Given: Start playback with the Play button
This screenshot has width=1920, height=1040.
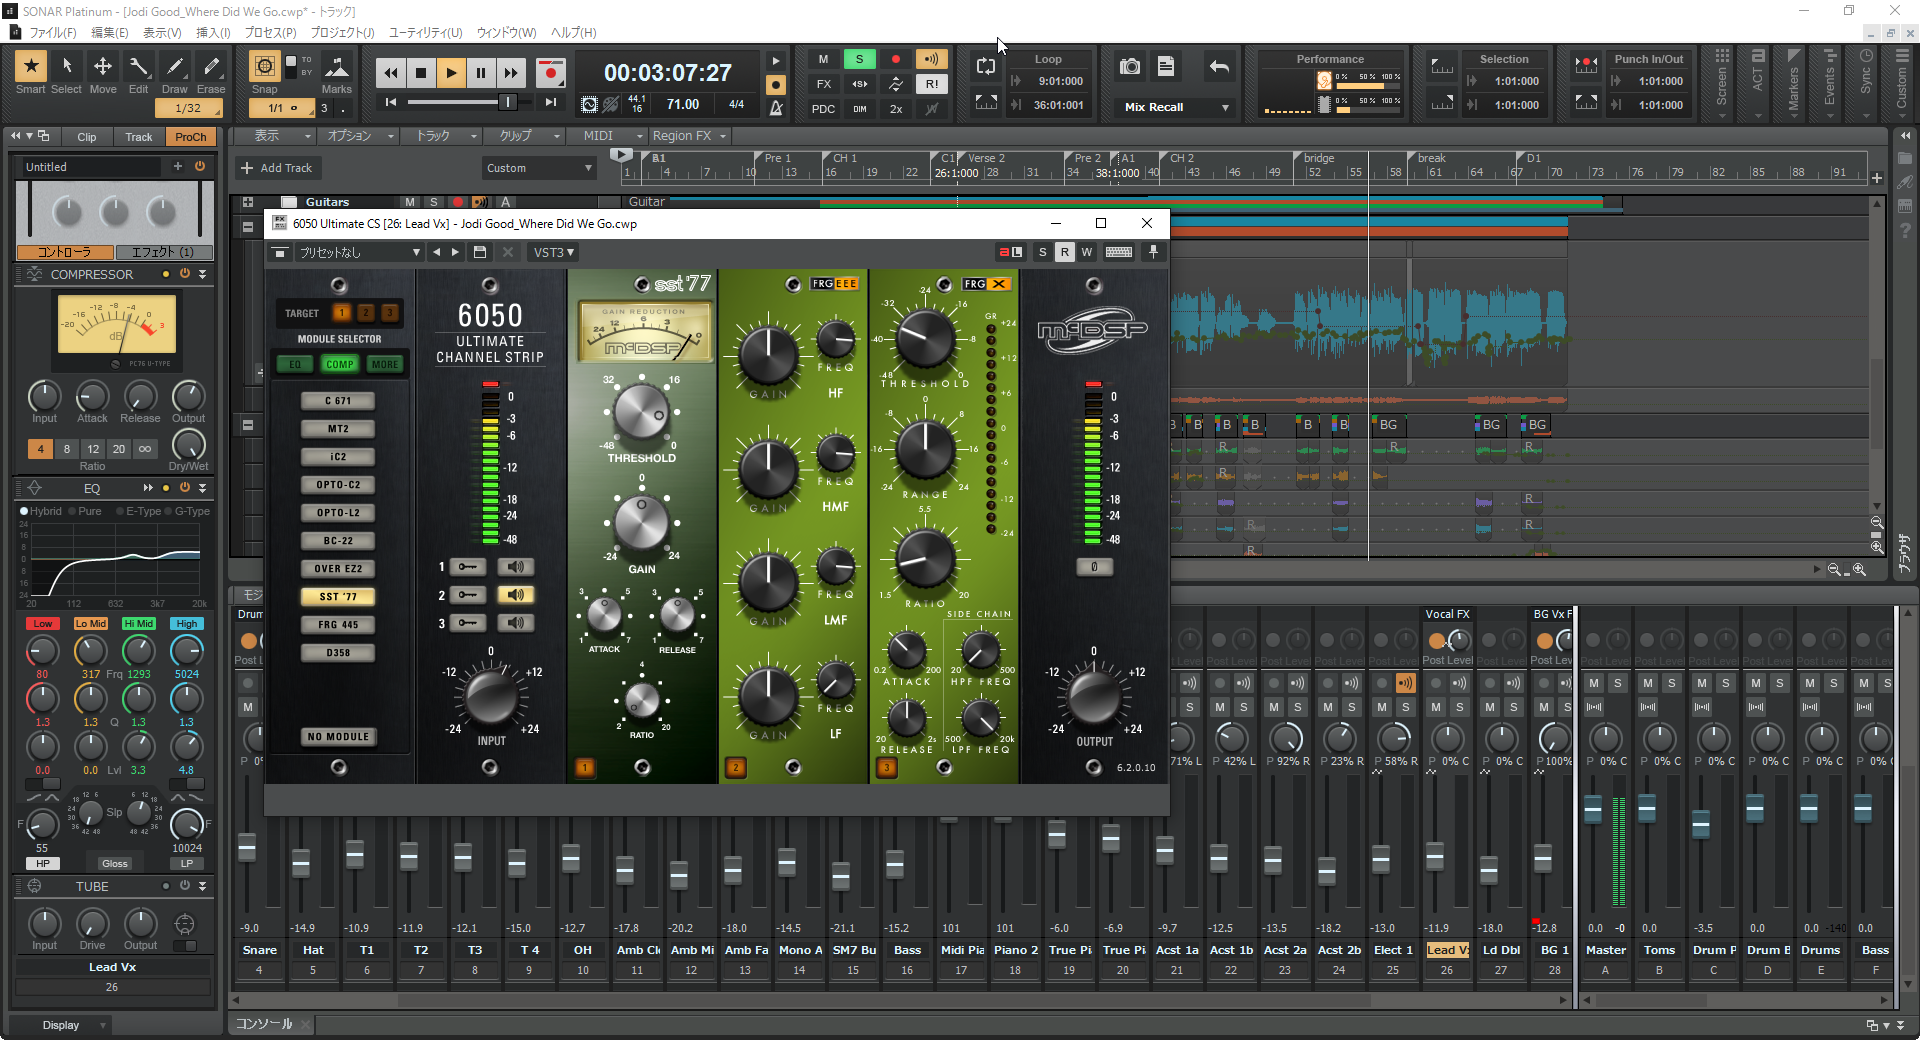Looking at the screenshot, I should [450, 72].
